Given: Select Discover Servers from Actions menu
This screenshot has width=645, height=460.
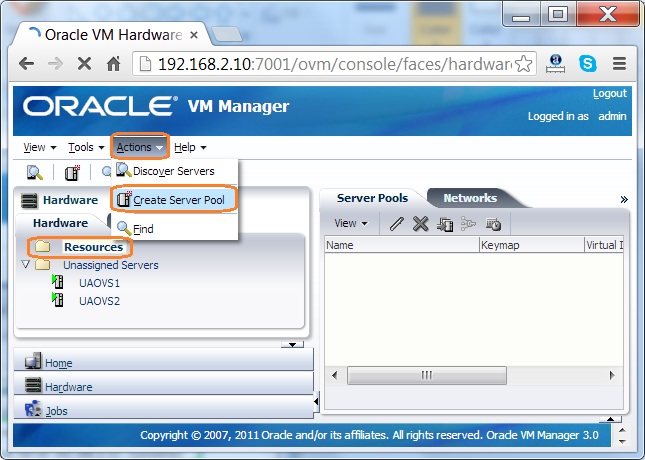Looking at the screenshot, I should click(x=174, y=171).
